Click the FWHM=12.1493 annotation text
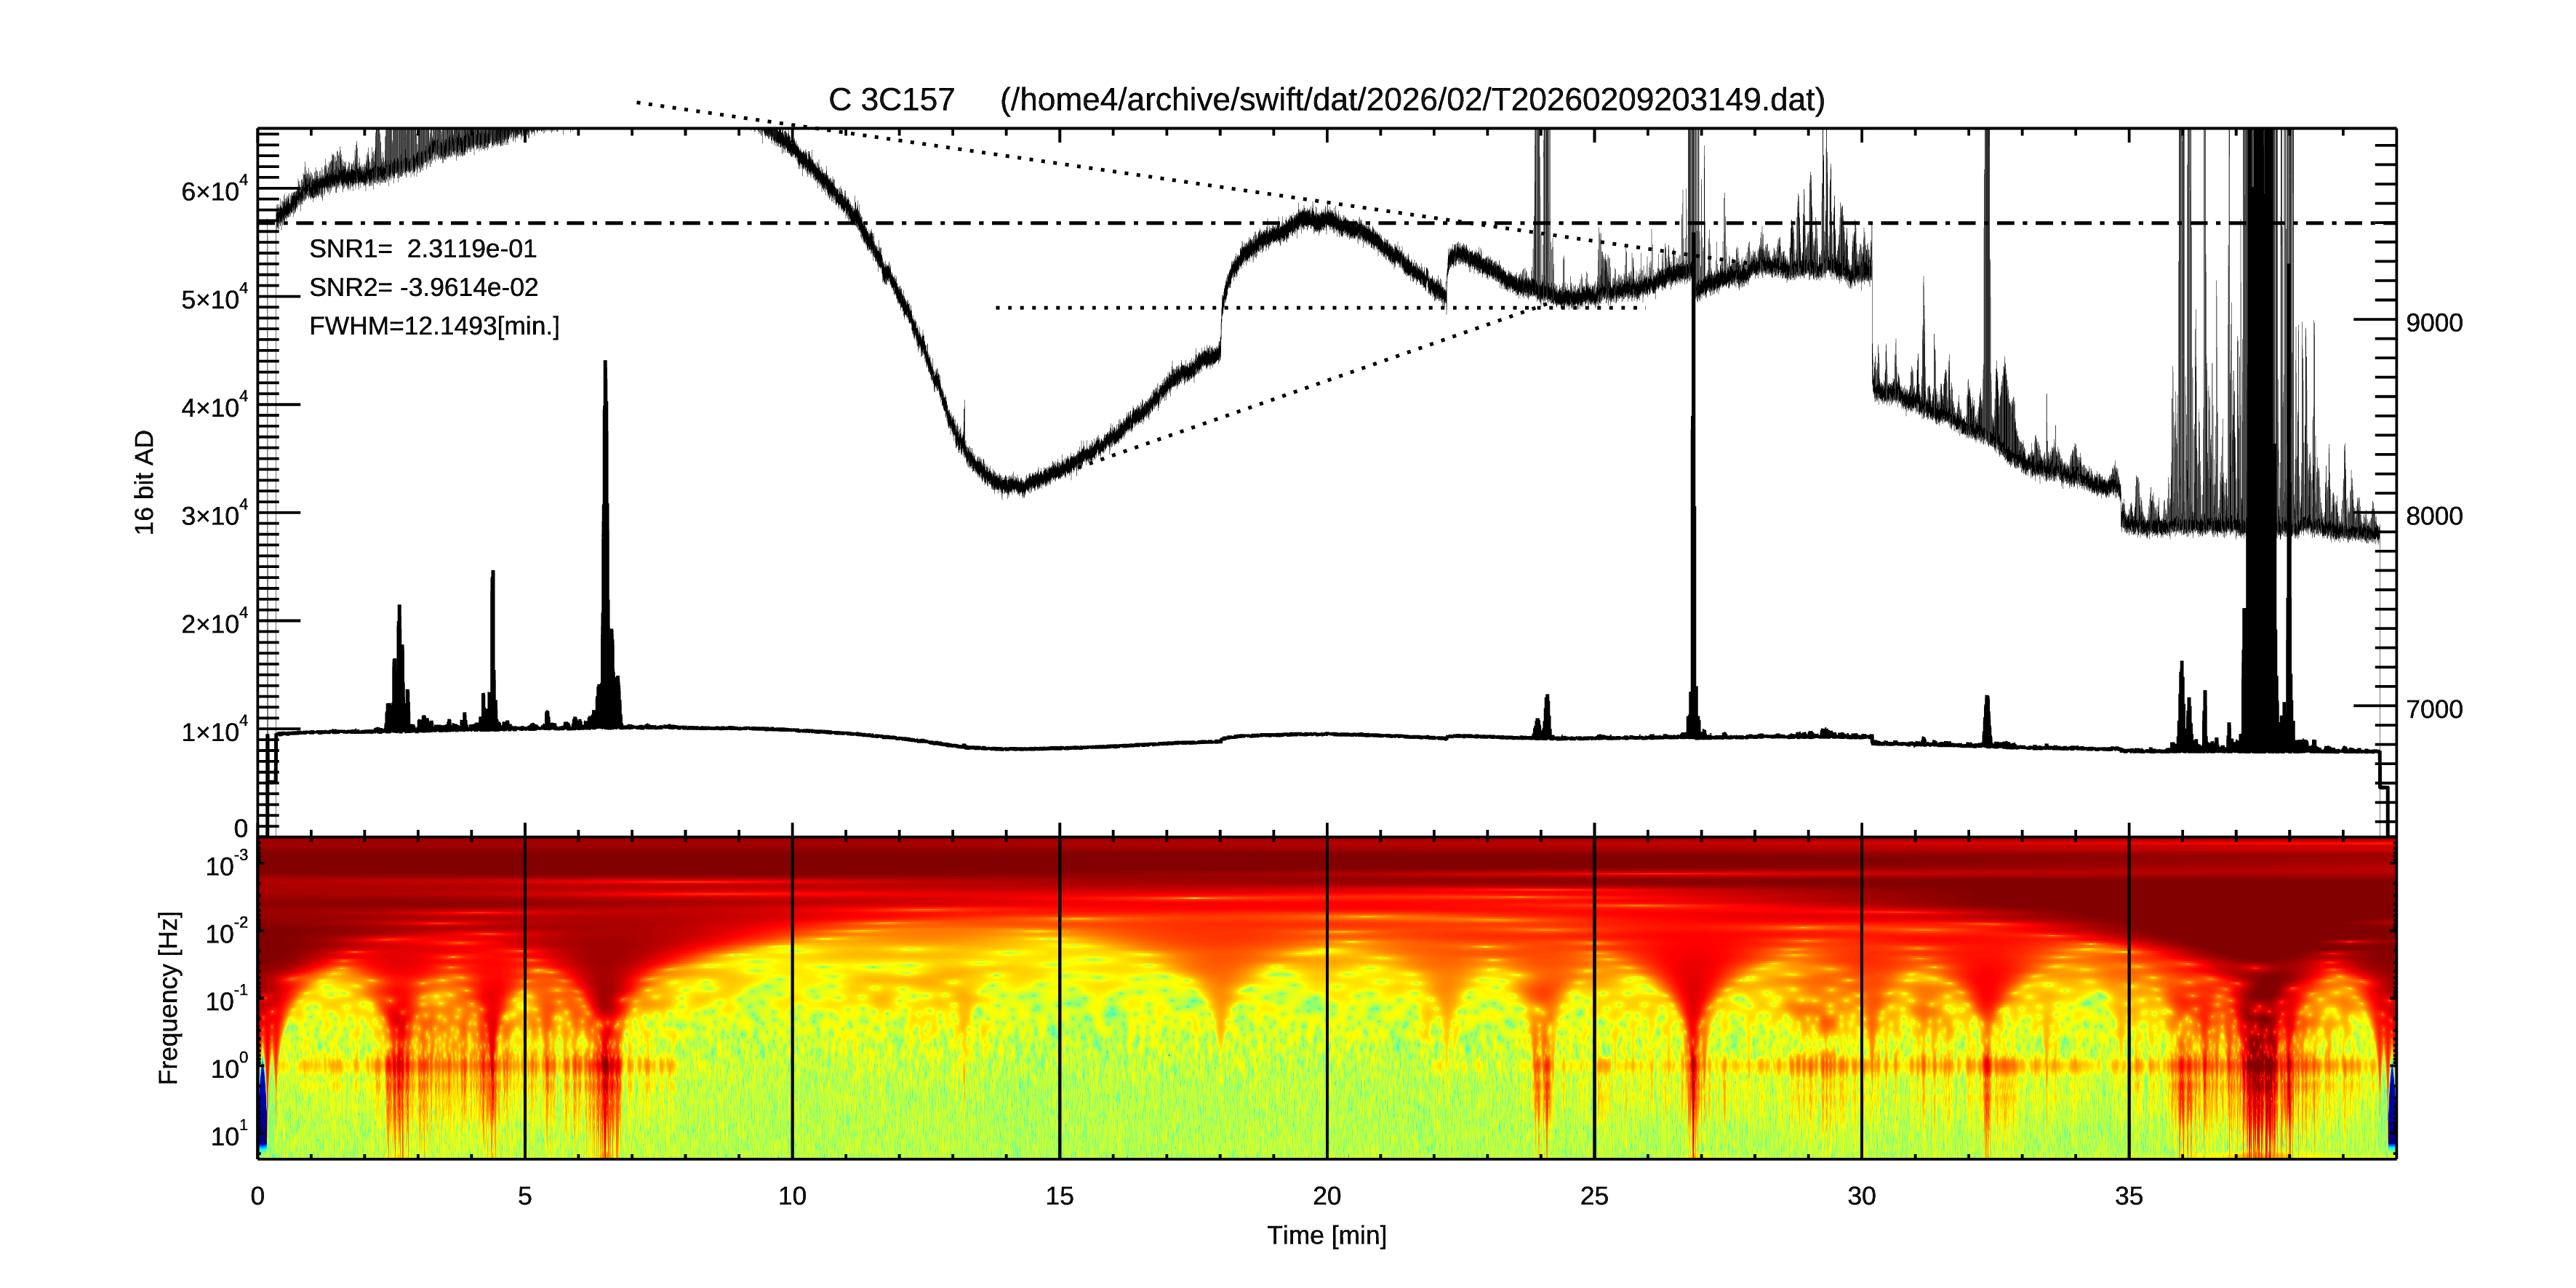 (434, 326)
